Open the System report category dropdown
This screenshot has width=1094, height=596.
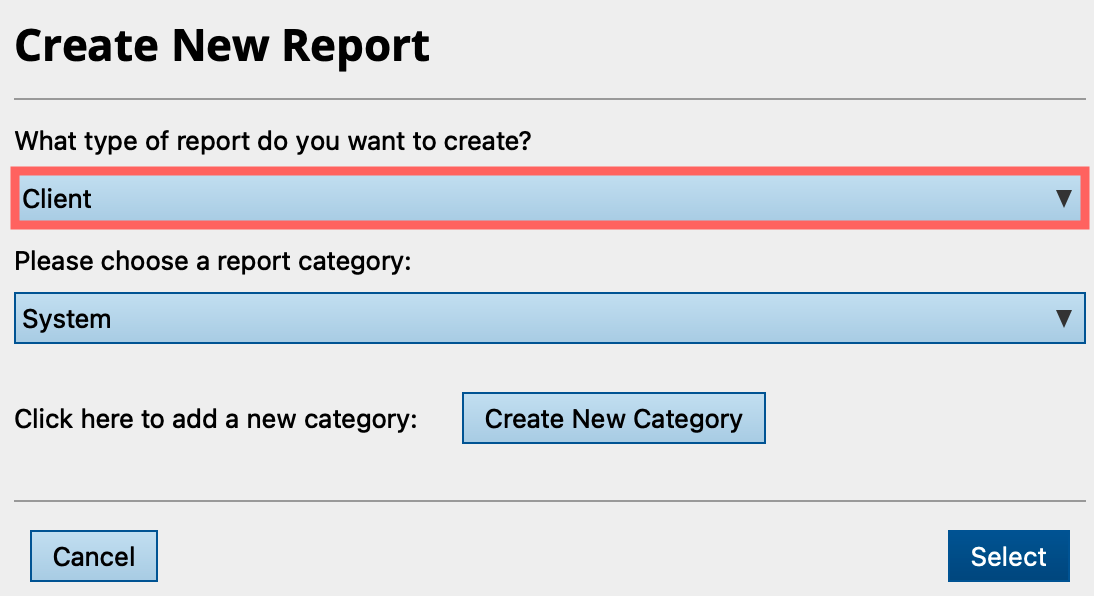coord(549,319)
